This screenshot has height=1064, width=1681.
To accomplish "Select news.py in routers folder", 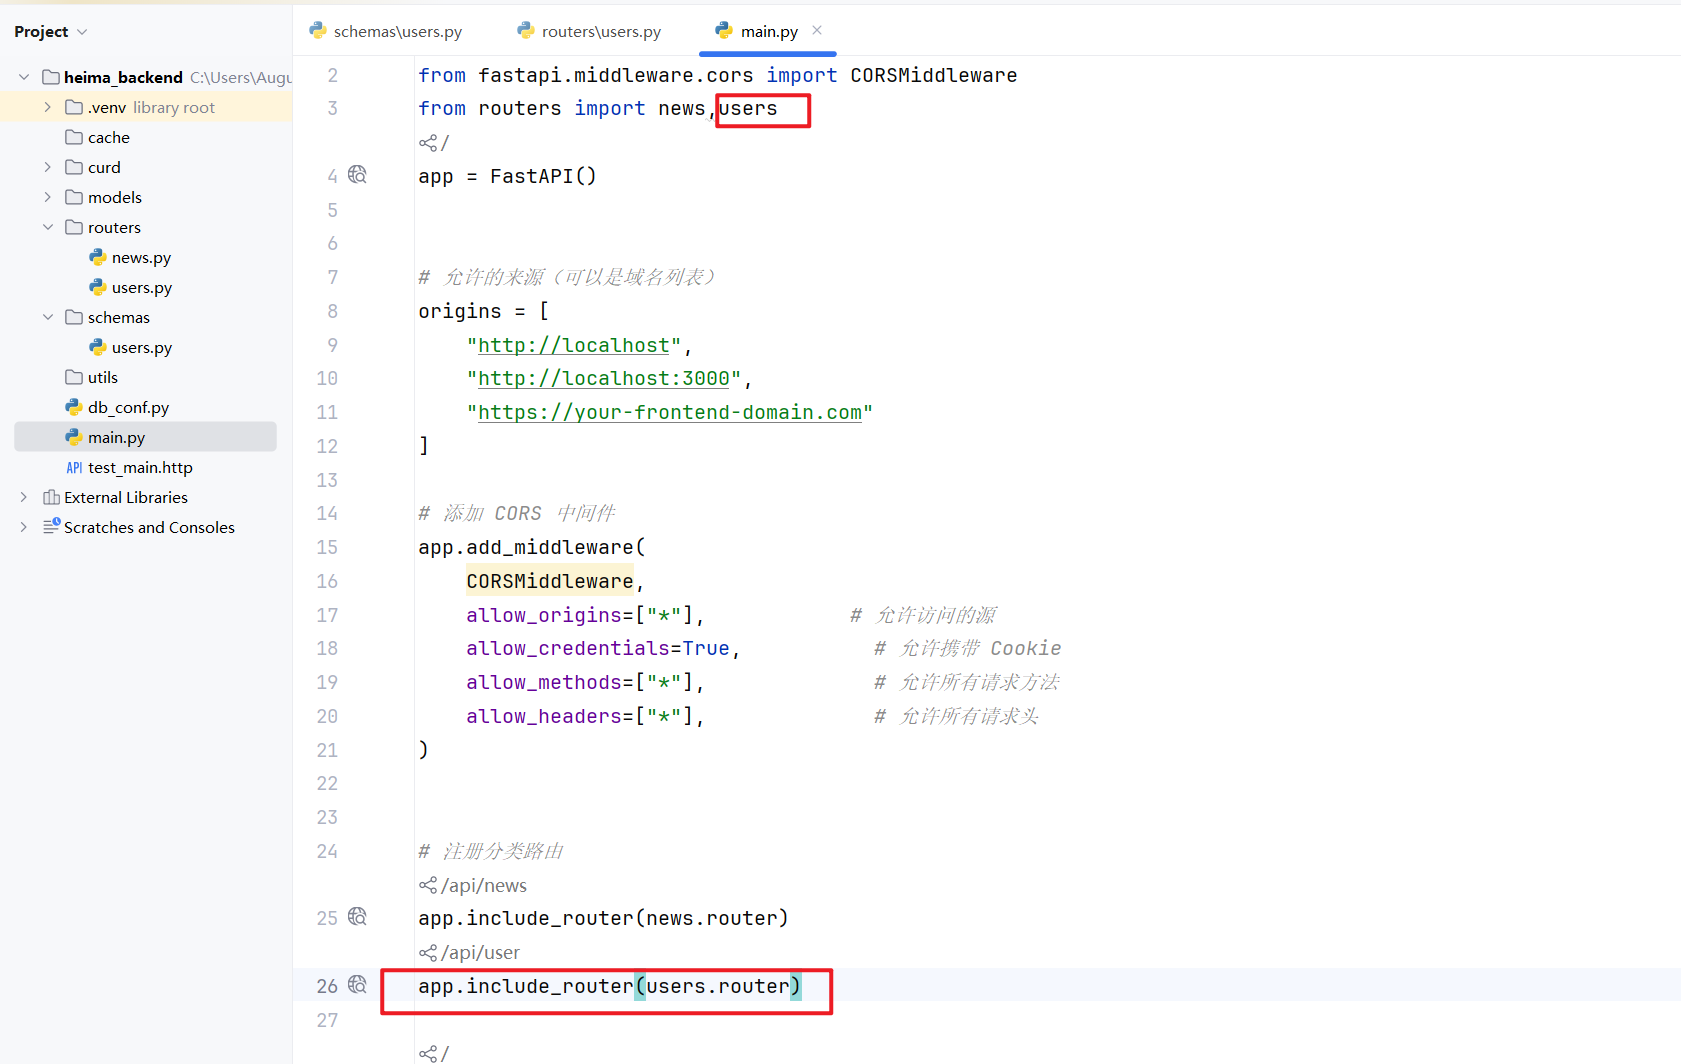I will pos(141,257).
